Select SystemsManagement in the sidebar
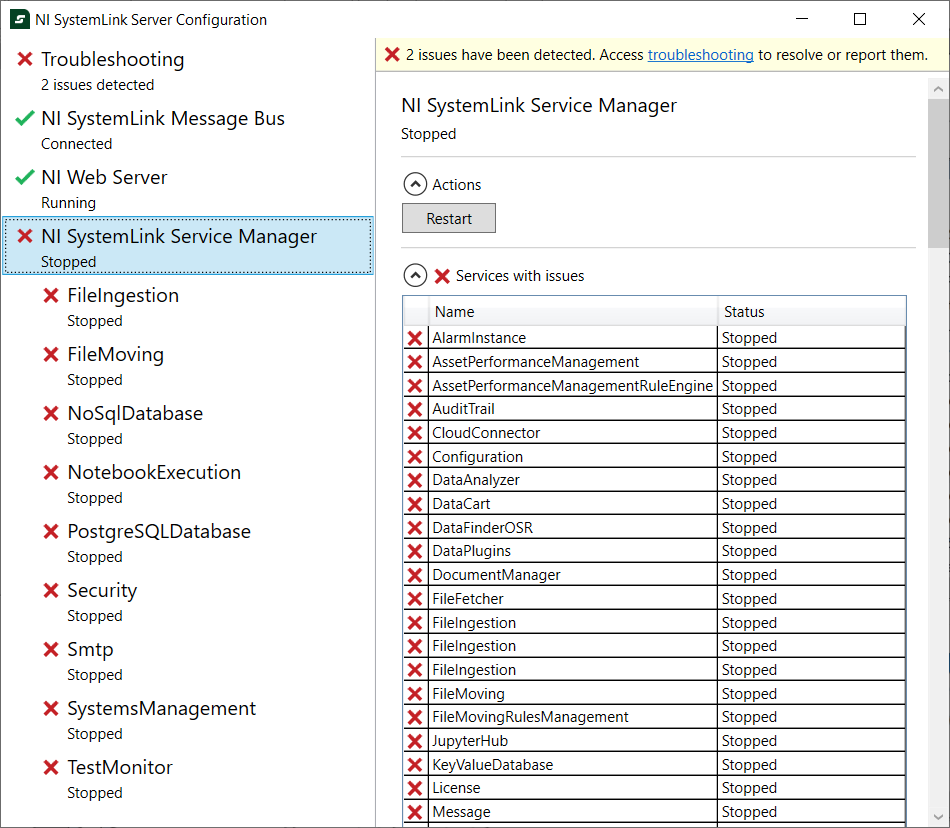The height and width of the screenshot is (828, 950). click(x=188, y=720)
